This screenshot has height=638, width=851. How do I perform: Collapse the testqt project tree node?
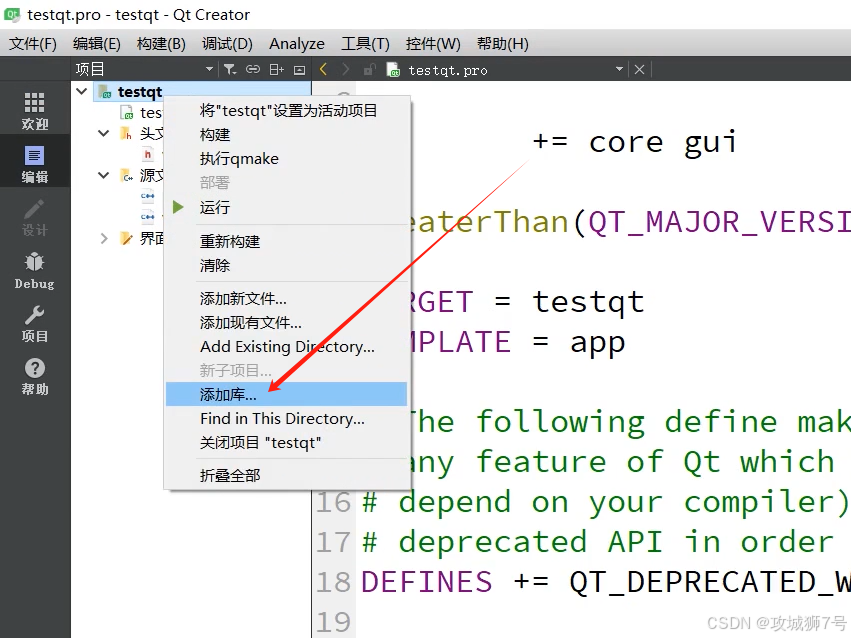pyautogui.click(x=82, y=91)
